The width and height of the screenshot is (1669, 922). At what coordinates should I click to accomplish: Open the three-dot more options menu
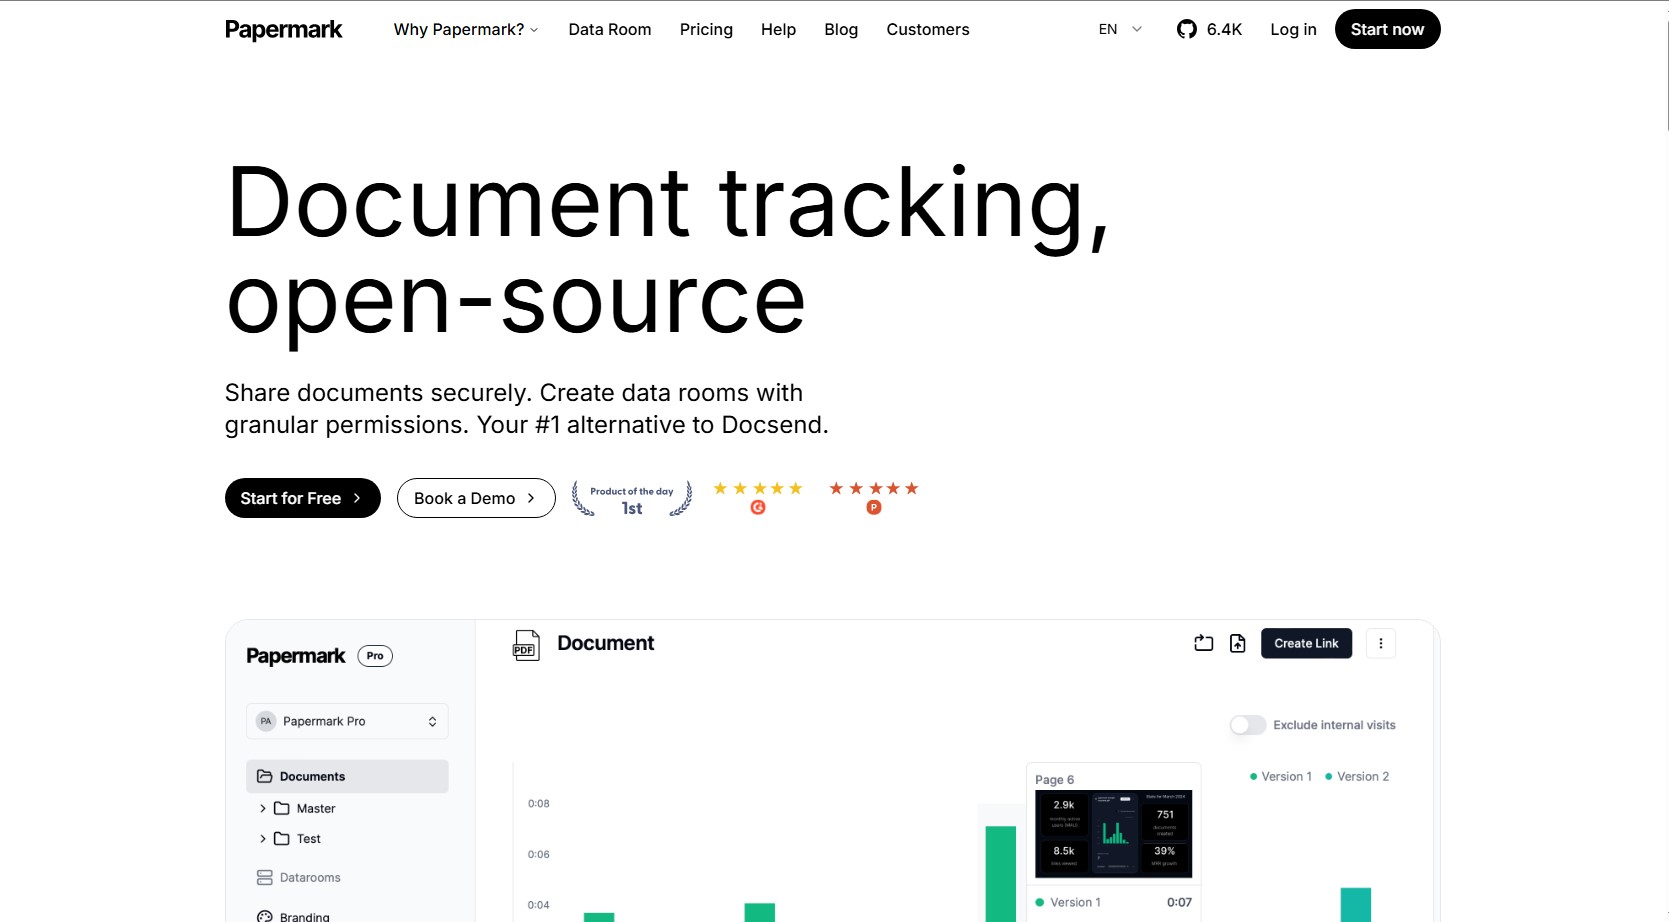(1381, 643)
